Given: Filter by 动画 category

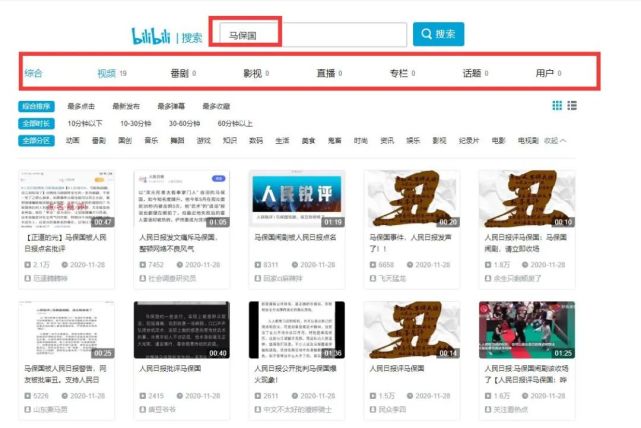Looking at the screenshot, I should click(x=72, y=141).
